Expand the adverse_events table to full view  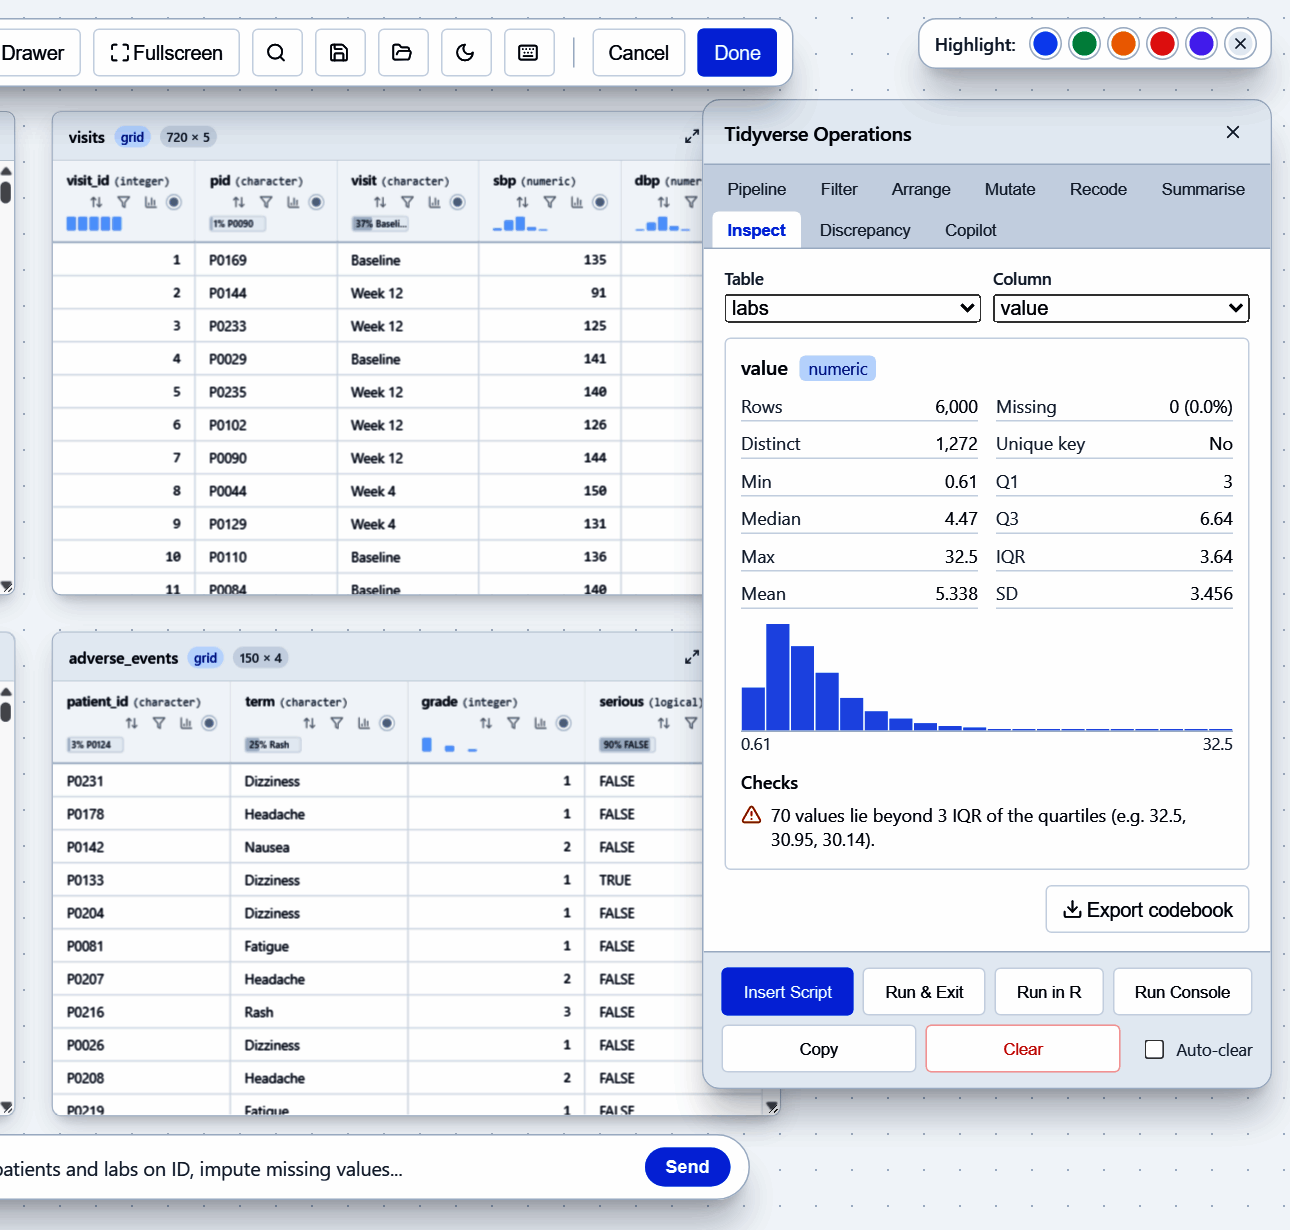pyautogui.click(x=692, y=657)
